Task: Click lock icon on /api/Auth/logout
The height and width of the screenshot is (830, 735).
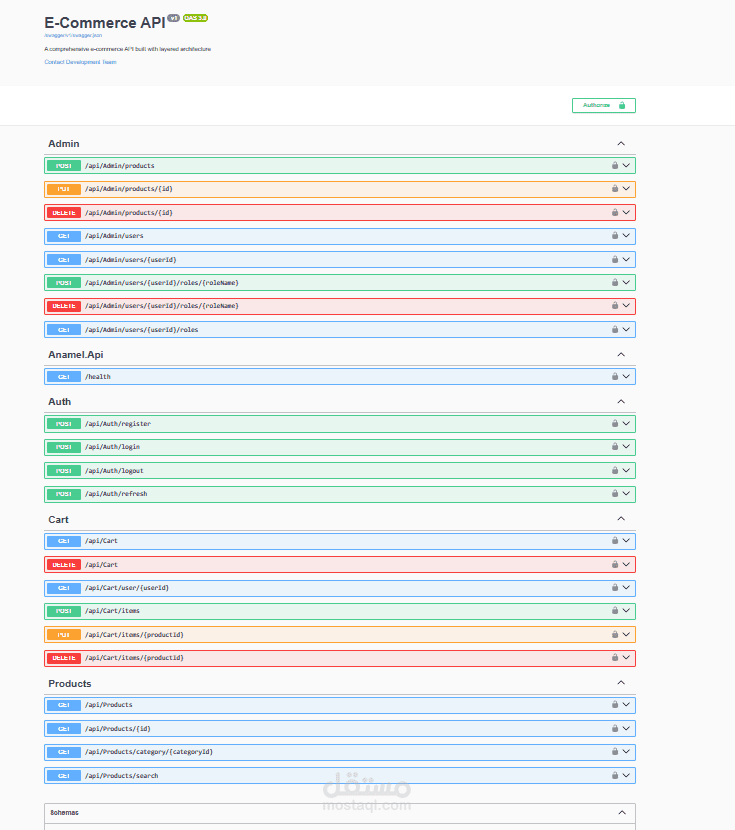Action: [615, 470]
